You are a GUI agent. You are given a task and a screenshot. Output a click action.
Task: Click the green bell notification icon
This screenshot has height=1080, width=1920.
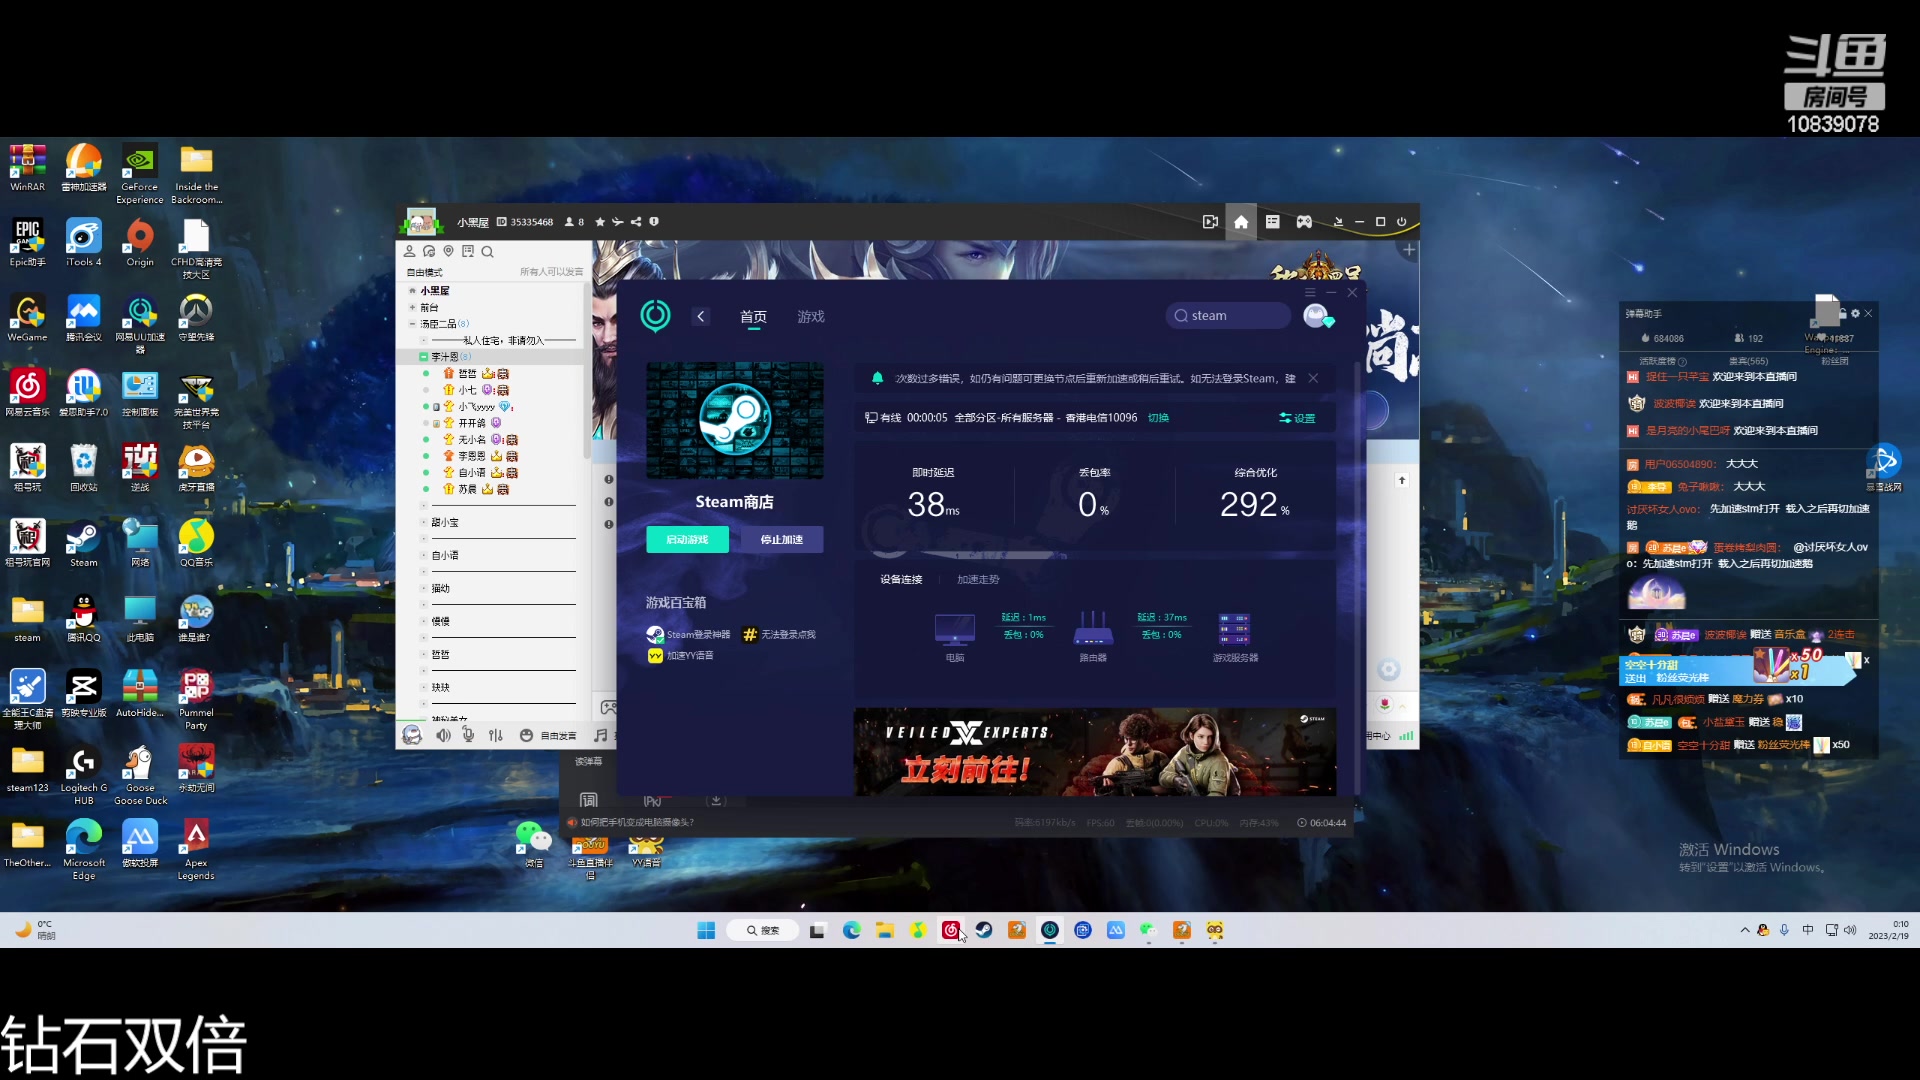pos(877,378)
